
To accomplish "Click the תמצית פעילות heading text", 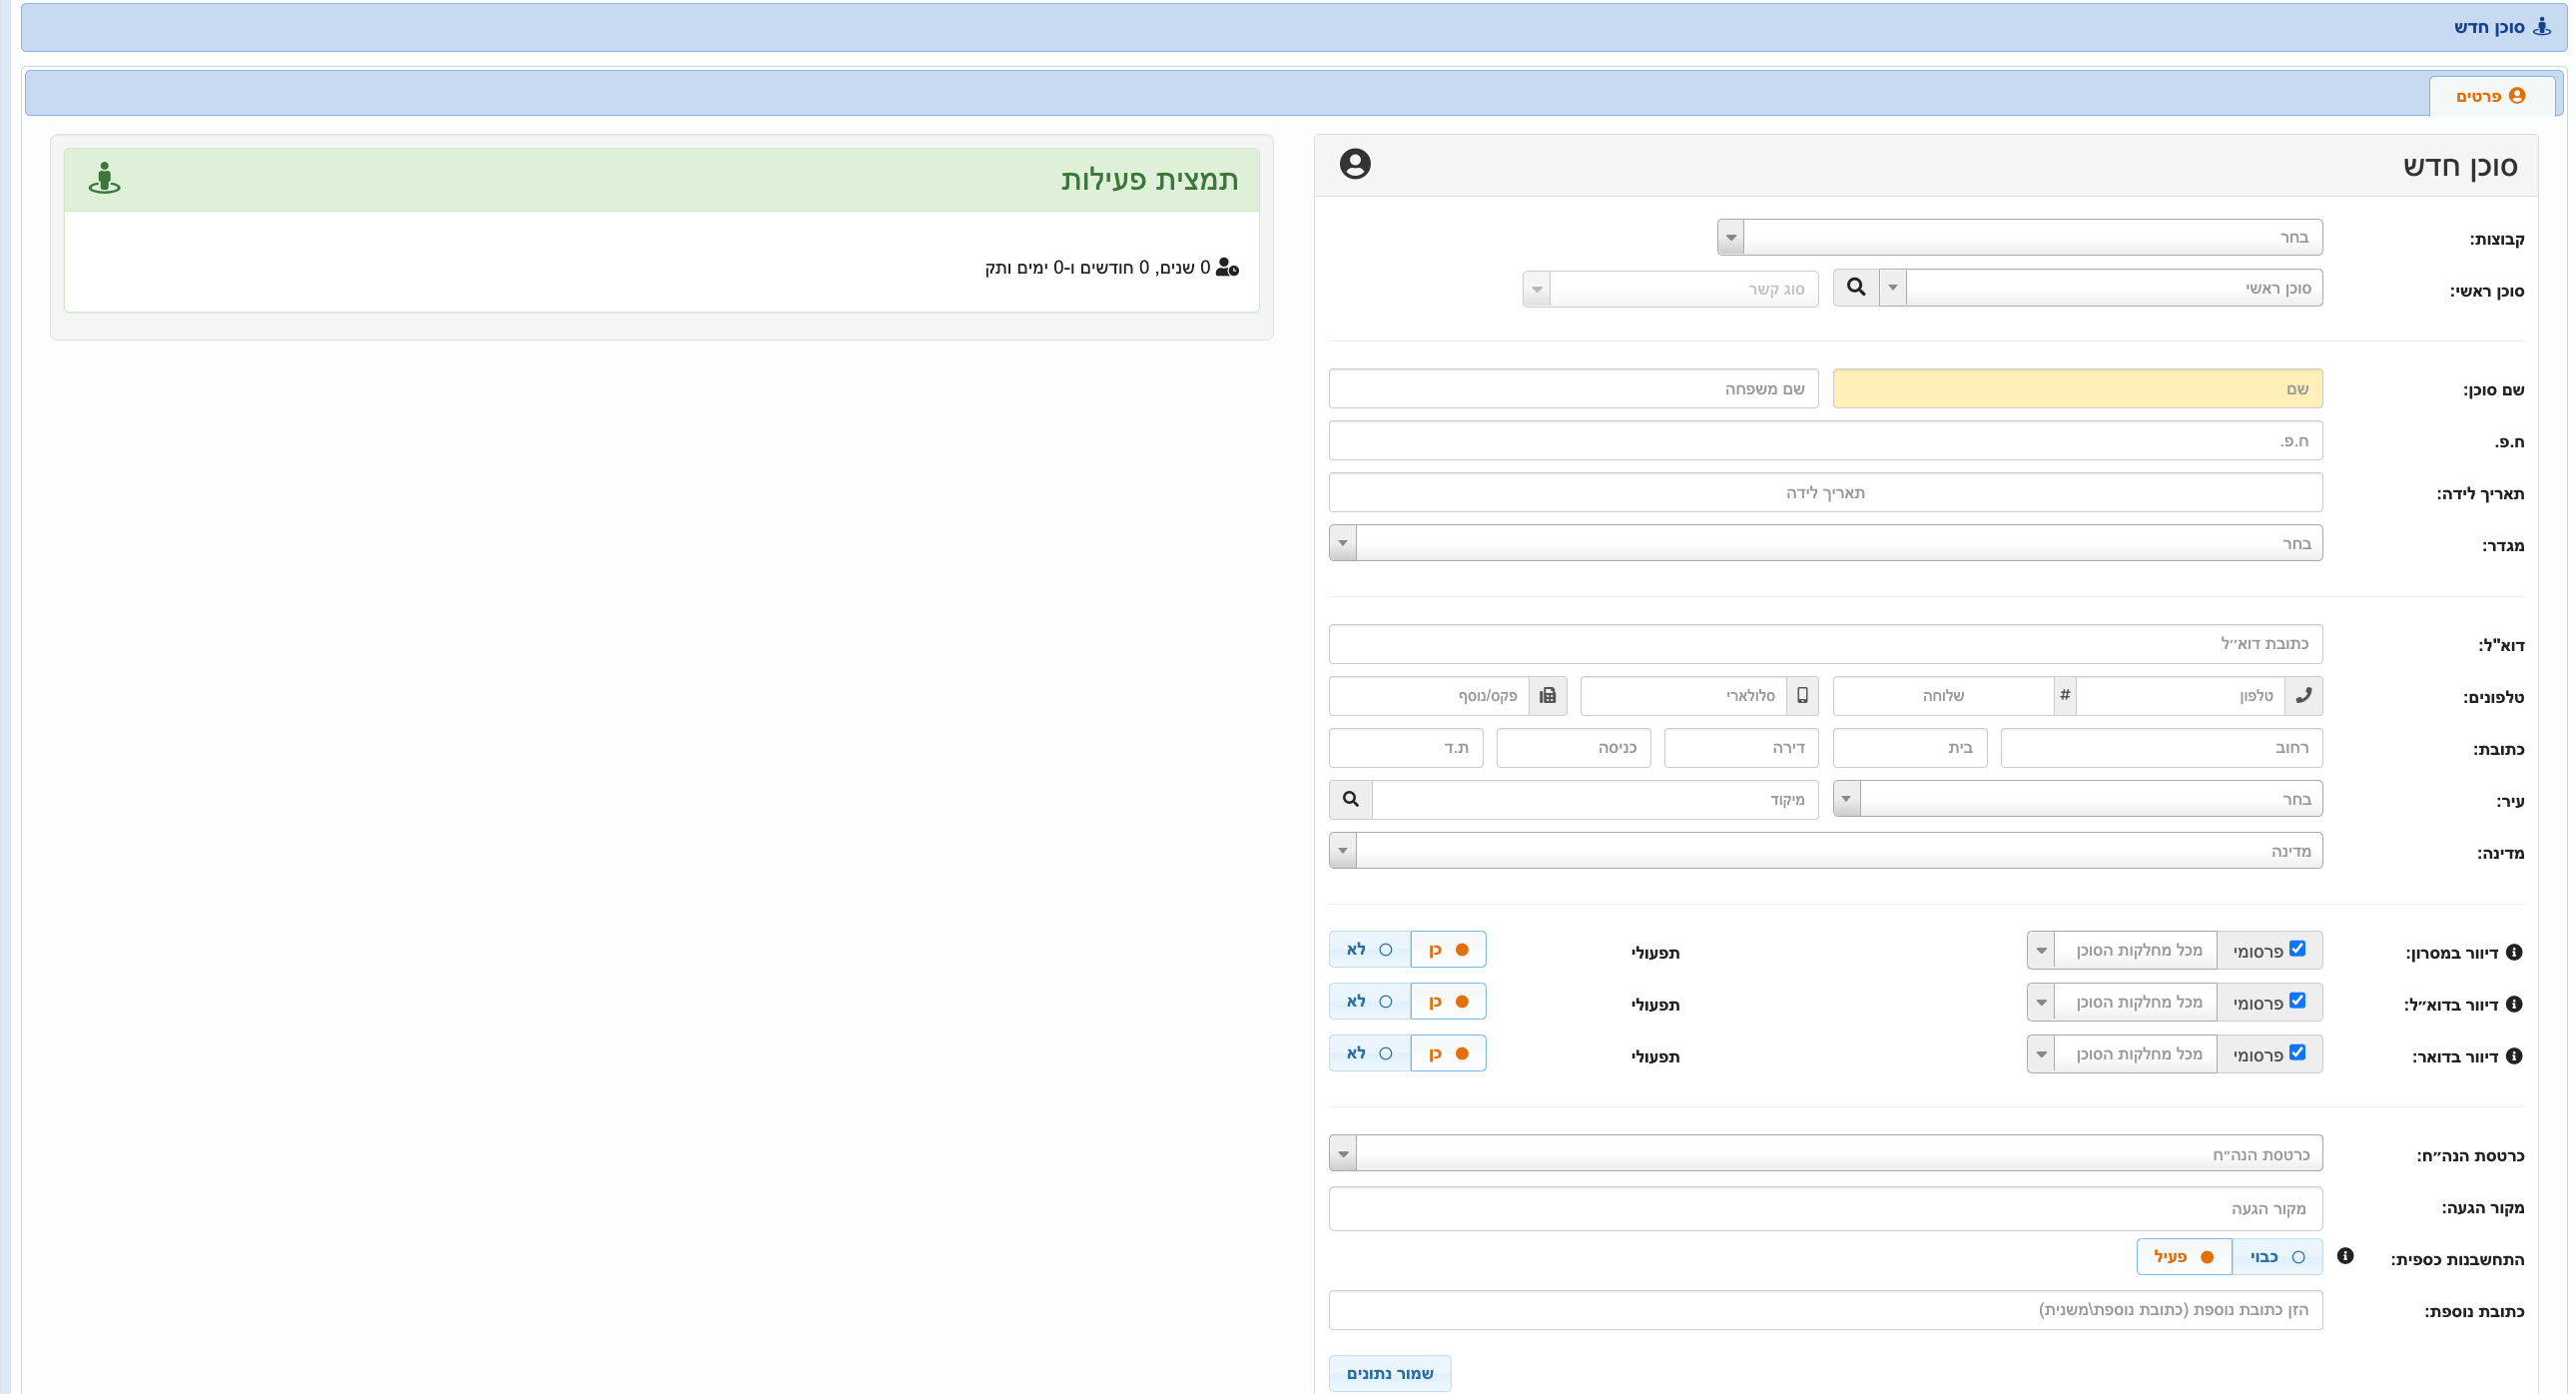I will tap(1150, 180).
